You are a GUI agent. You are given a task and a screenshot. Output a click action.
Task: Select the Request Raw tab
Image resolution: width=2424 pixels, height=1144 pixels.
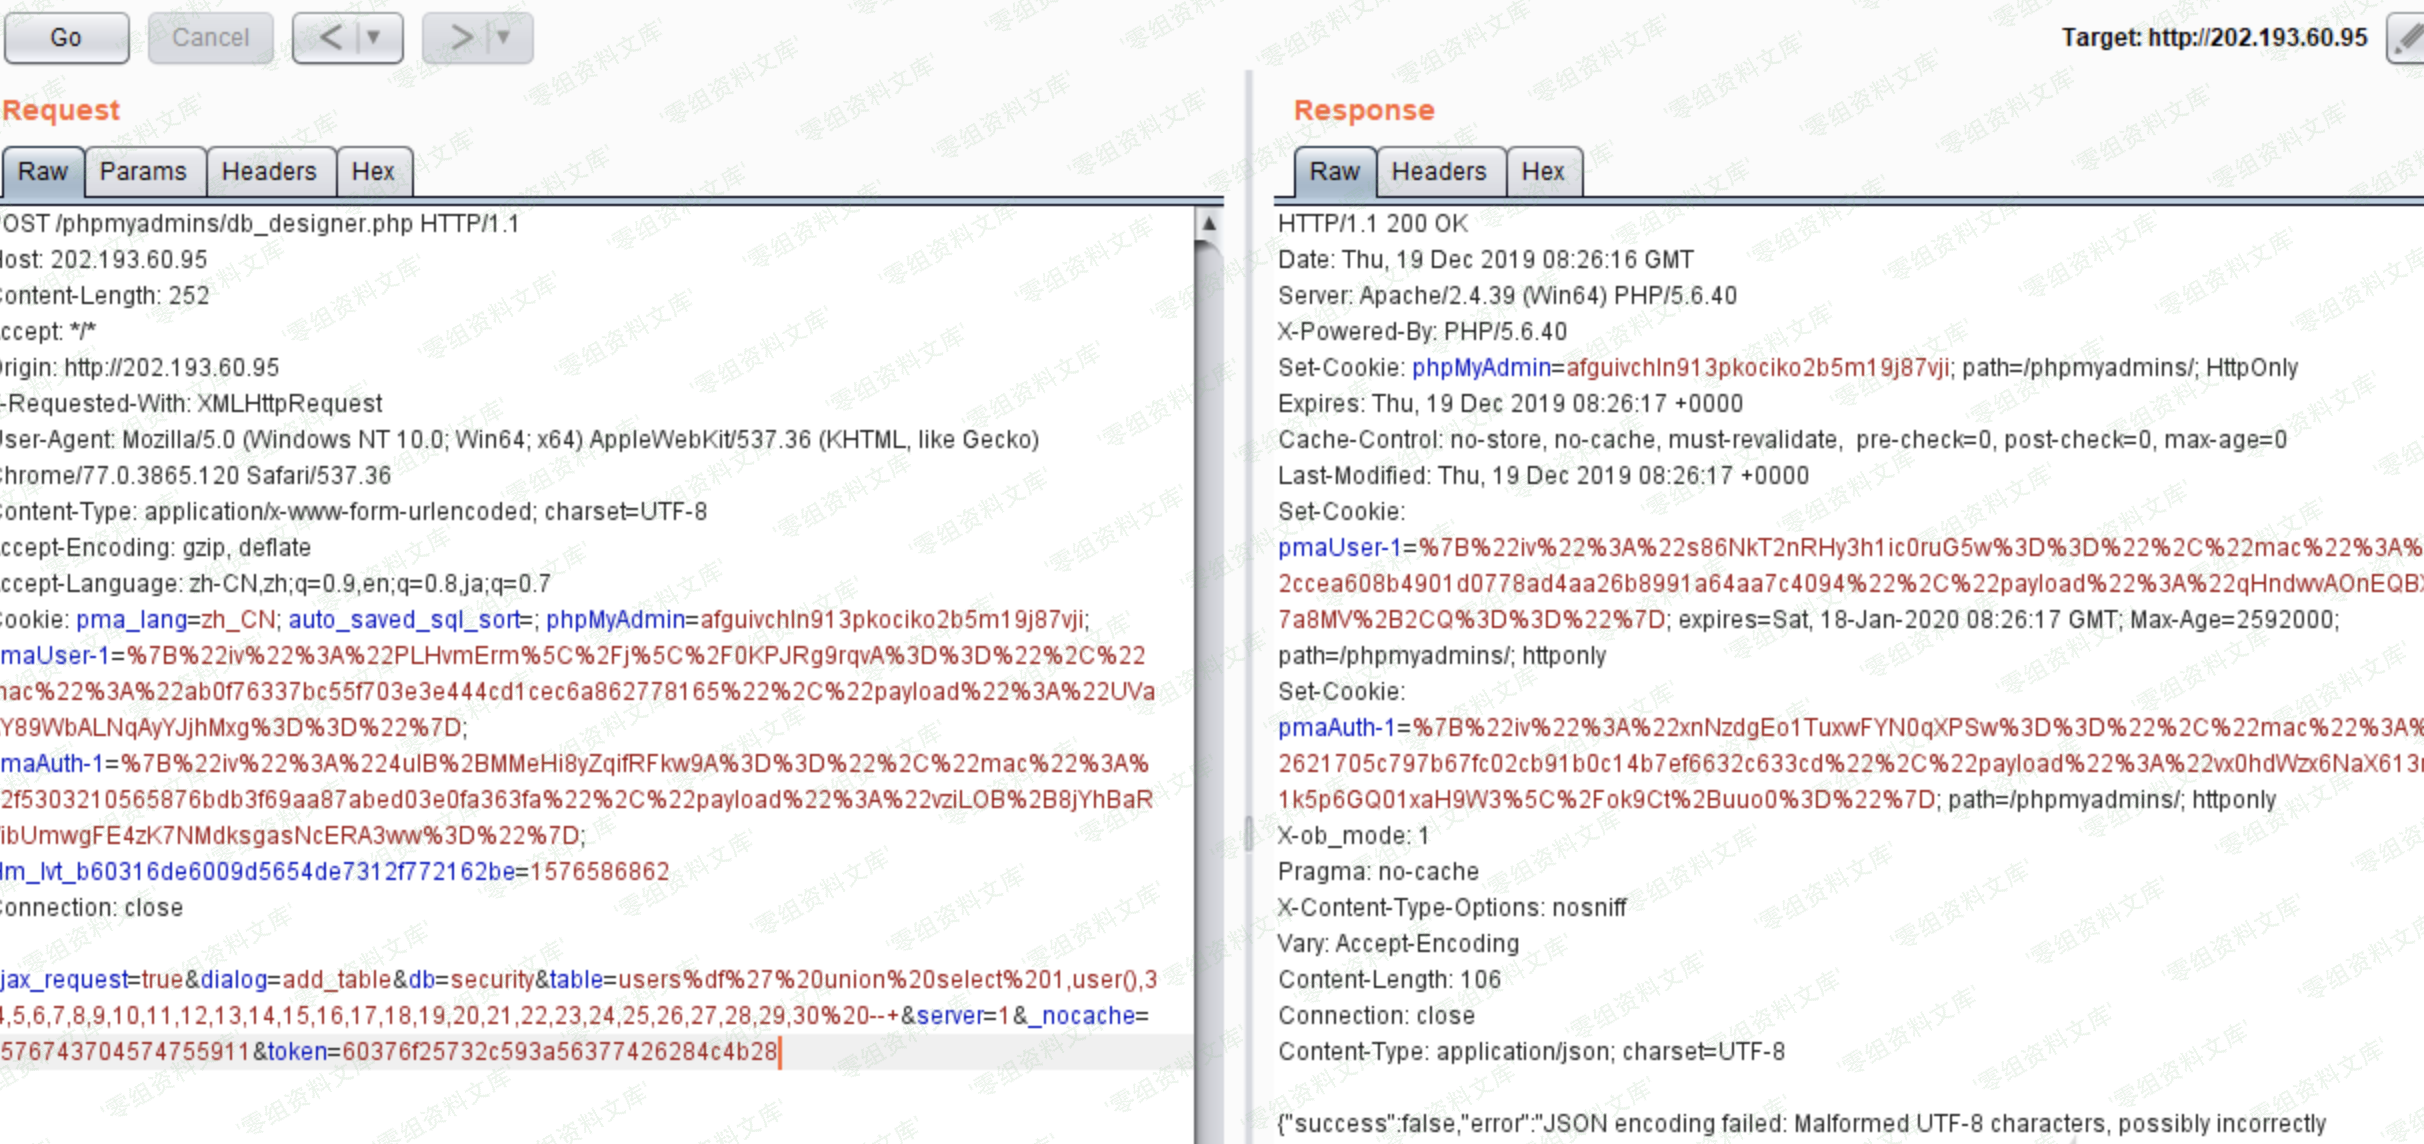(x=43, y=172)
